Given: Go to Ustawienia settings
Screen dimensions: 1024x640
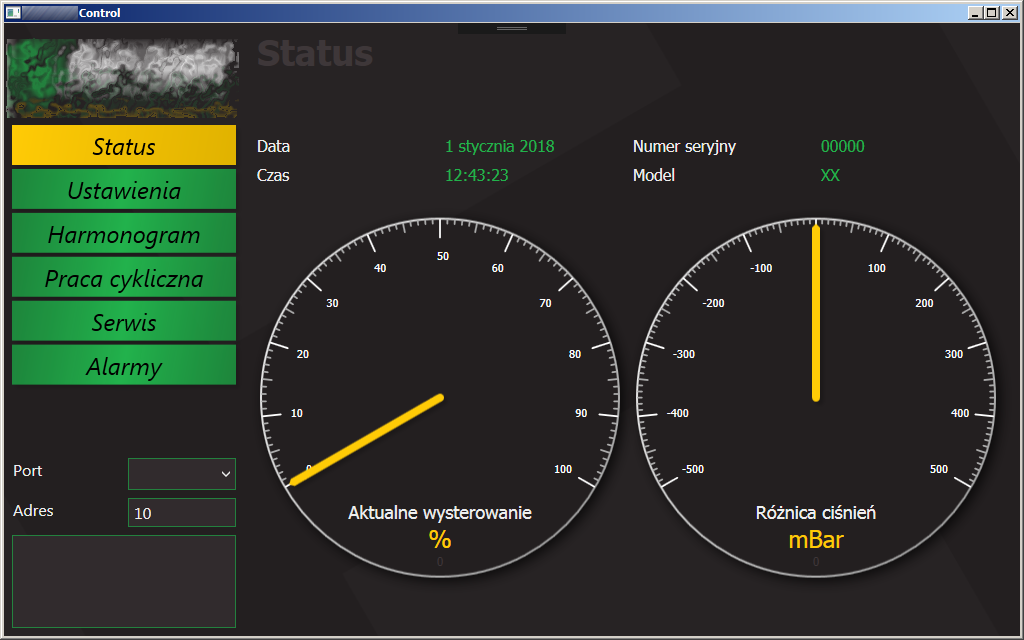Looking at the screenshot, I should [124, 189].
